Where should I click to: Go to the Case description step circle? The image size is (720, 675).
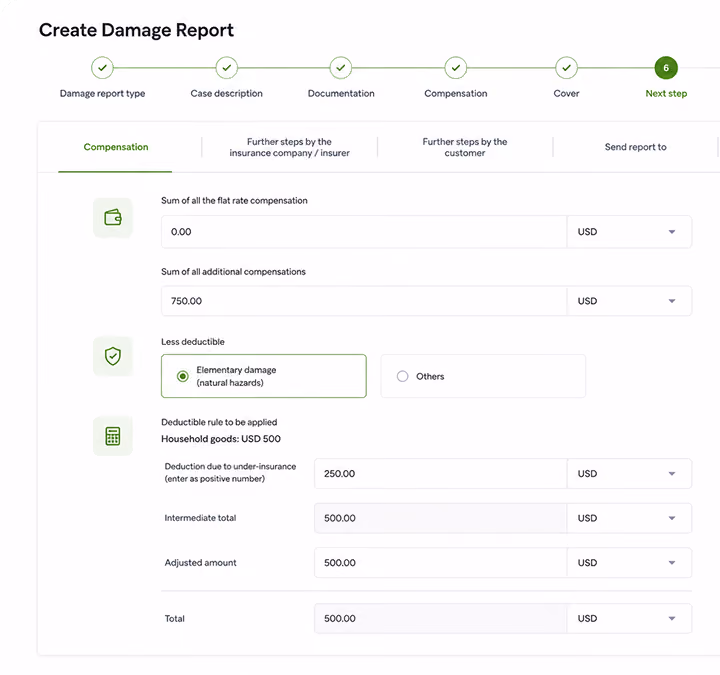(227, 68)
